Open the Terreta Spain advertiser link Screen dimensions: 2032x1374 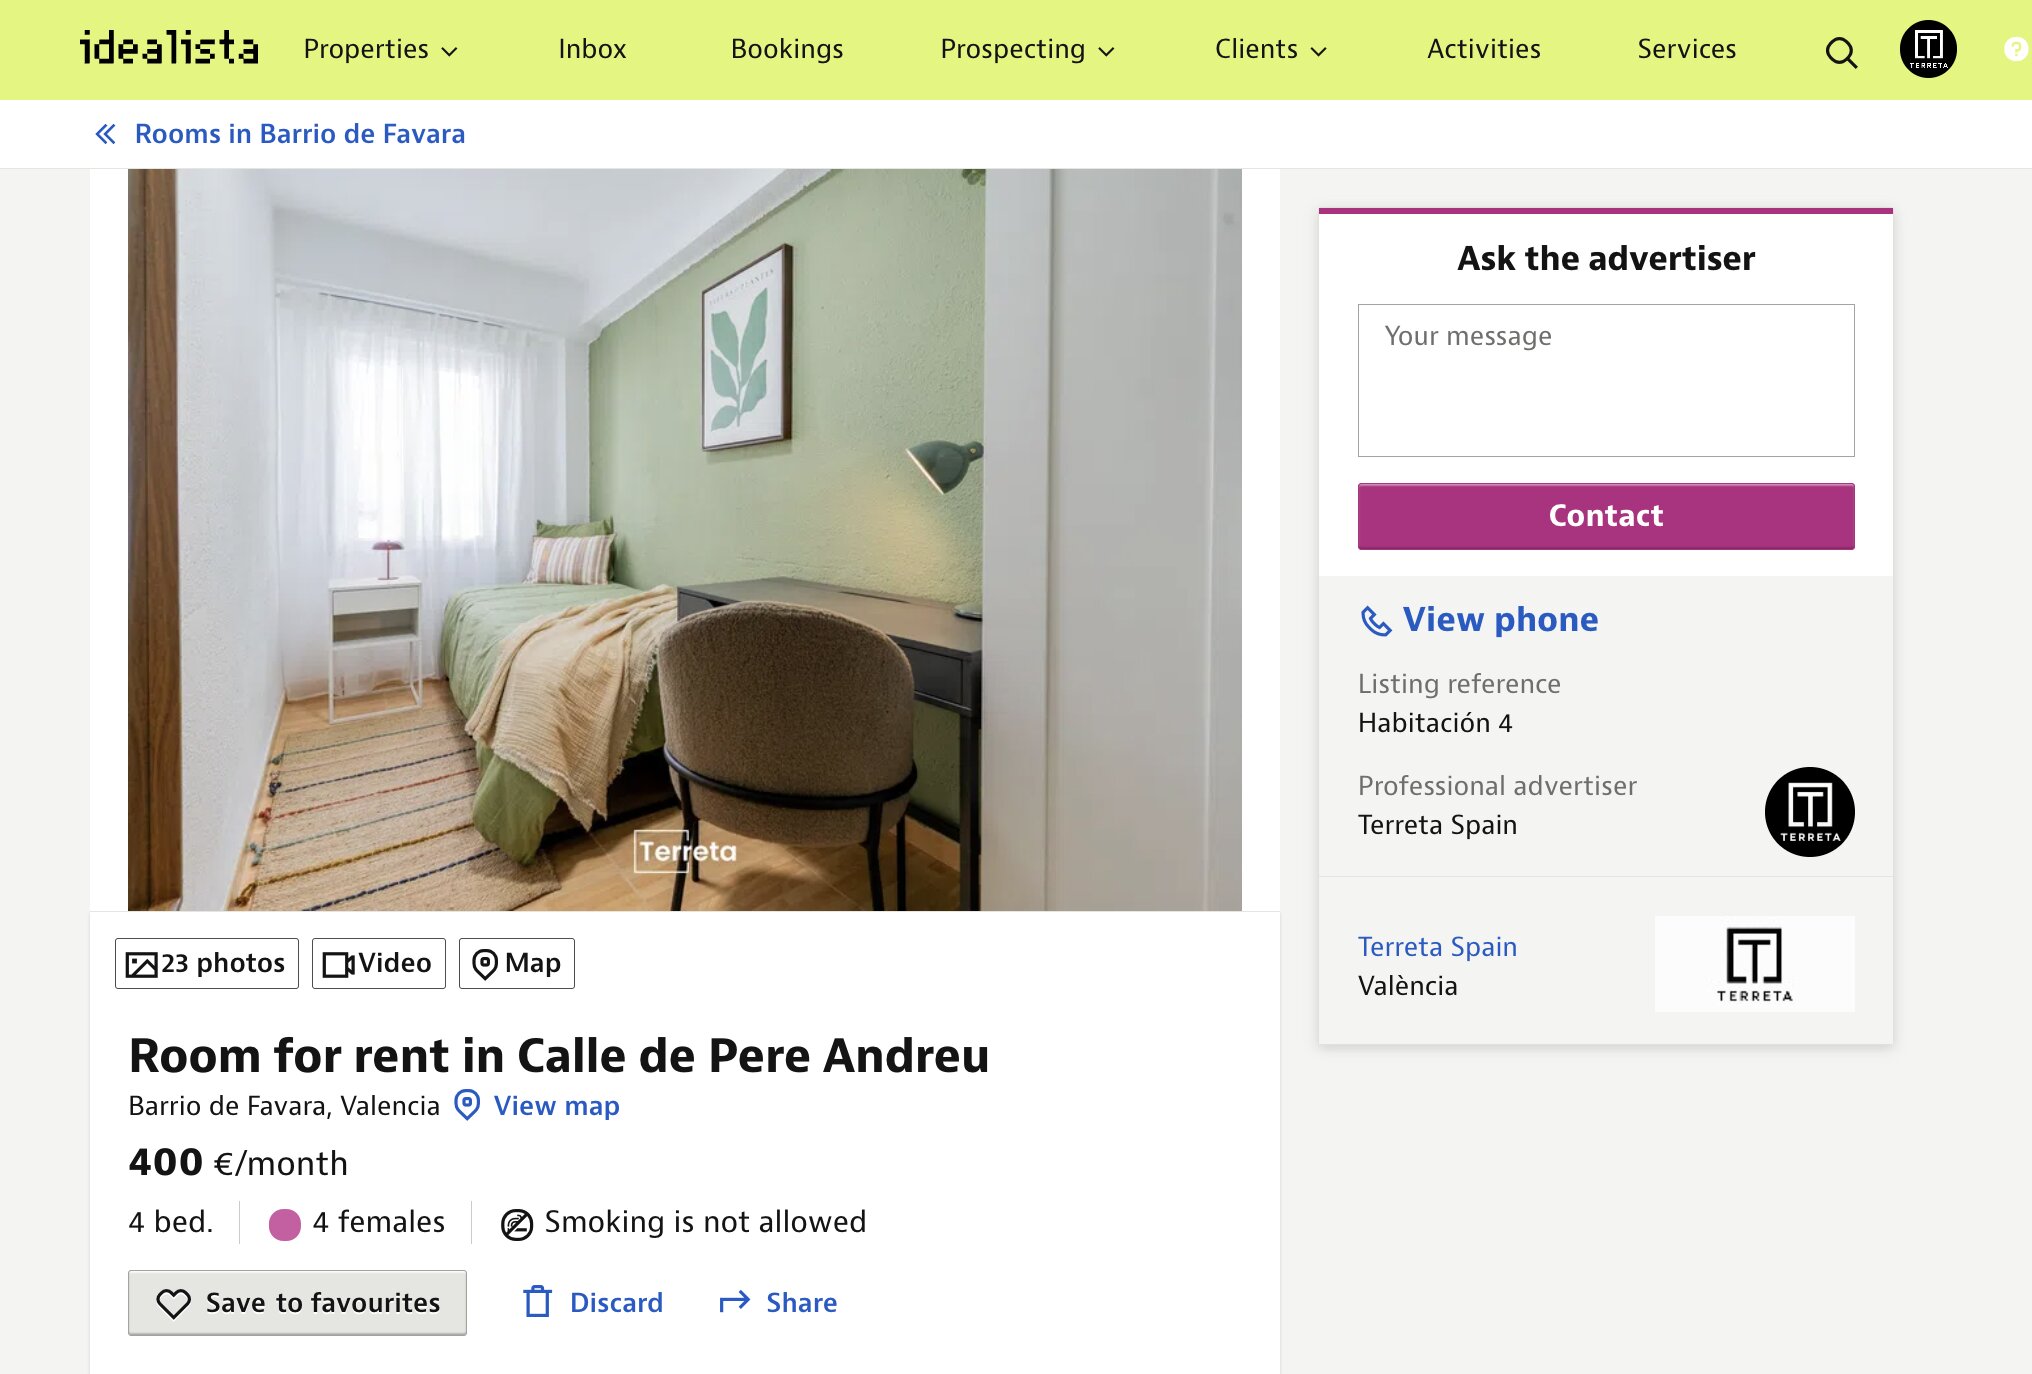1437,946
